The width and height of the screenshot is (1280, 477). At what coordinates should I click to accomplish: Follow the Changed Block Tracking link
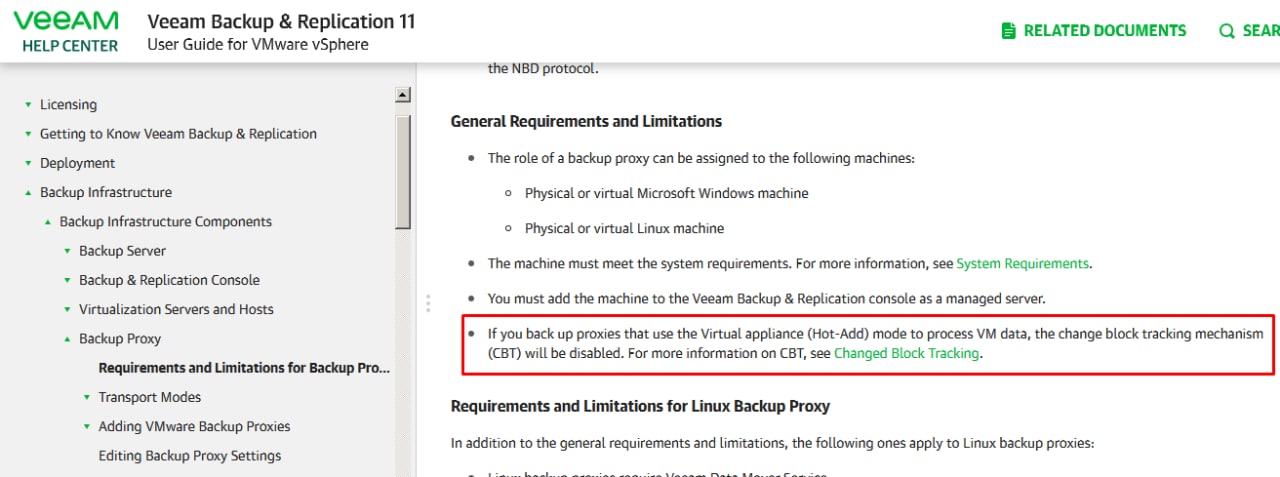(x=906, y=353)
